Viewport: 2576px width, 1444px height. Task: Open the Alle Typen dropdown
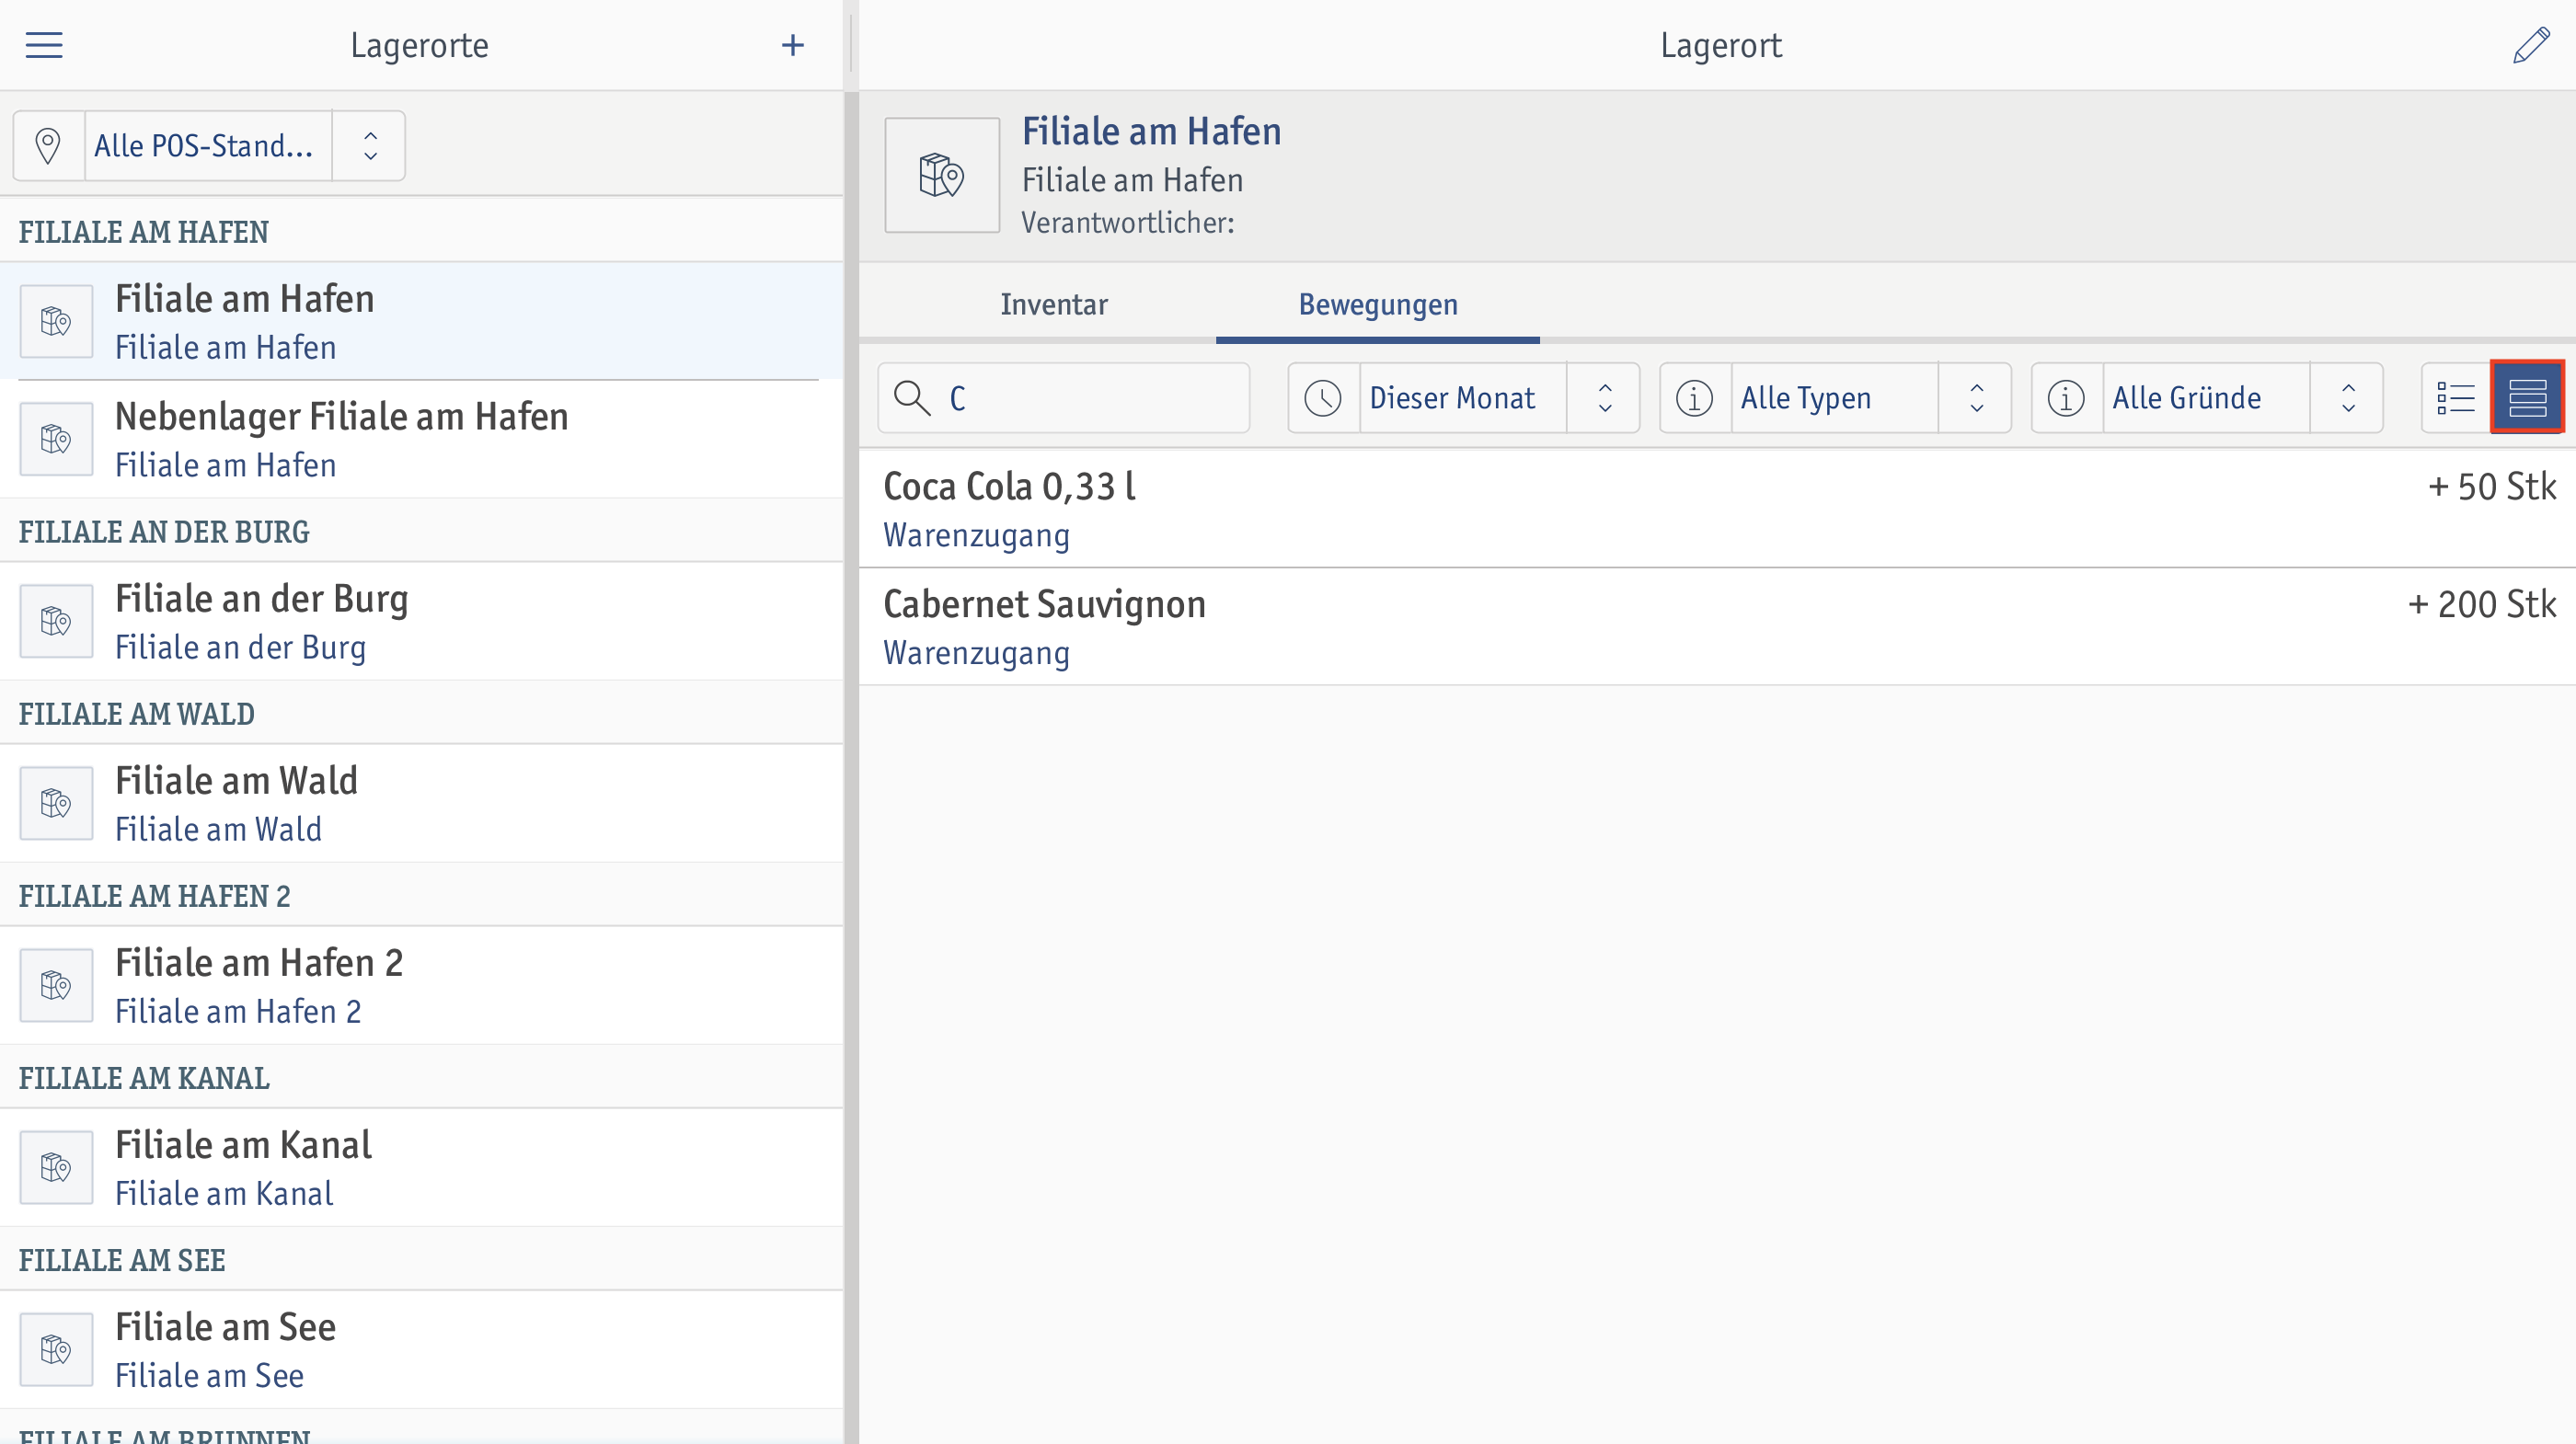pos(1835,398)
